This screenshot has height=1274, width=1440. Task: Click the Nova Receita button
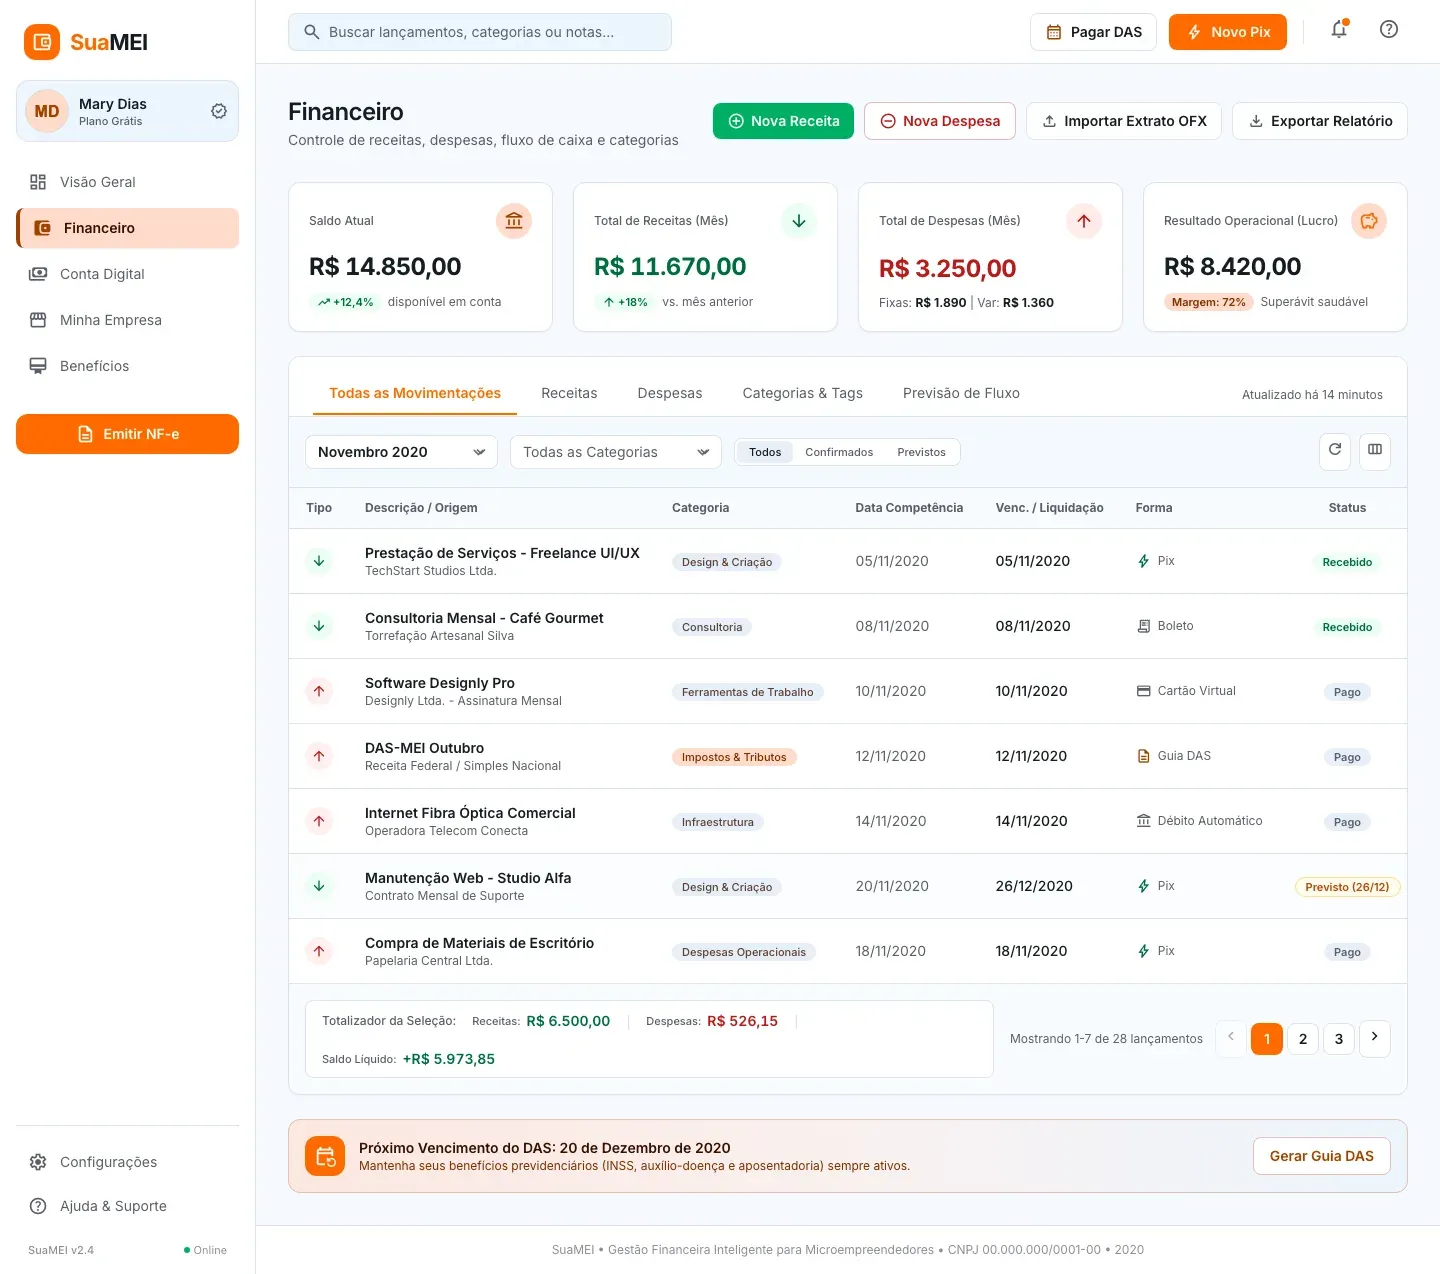coord(783,121)
